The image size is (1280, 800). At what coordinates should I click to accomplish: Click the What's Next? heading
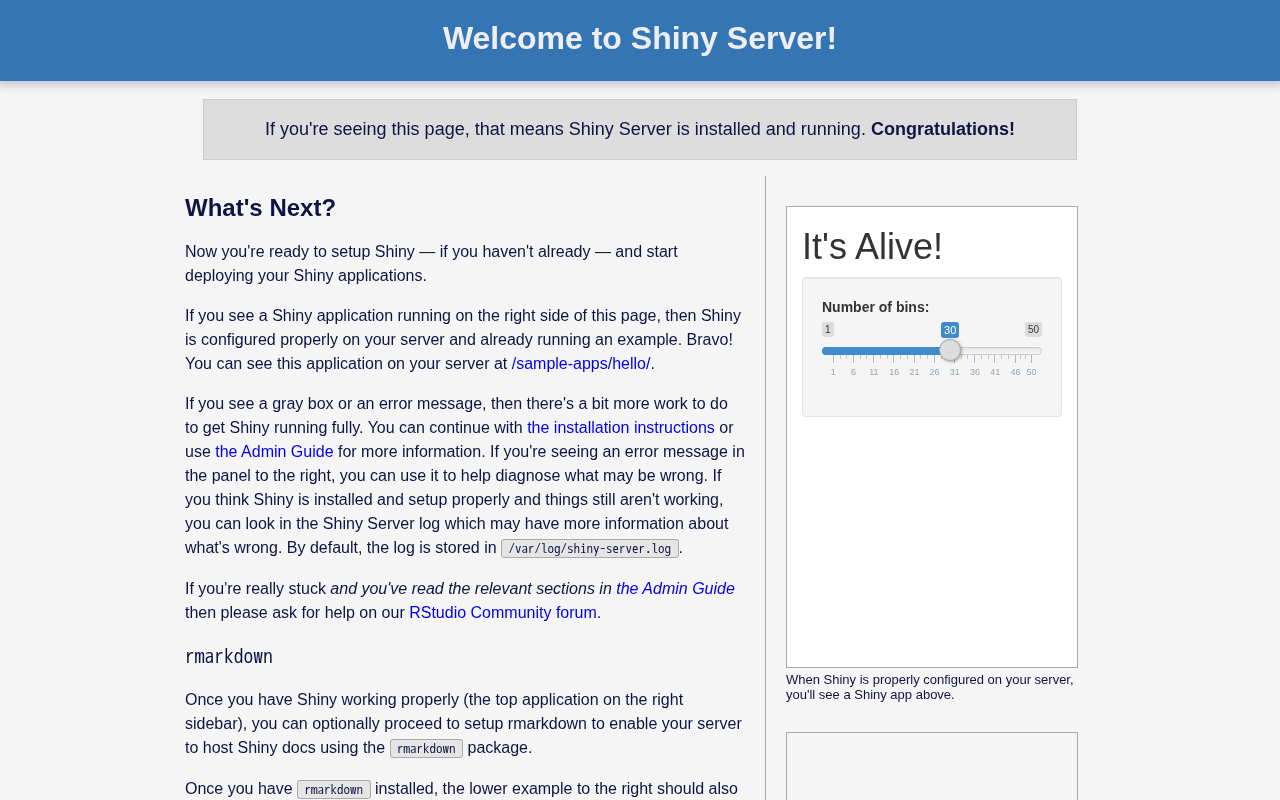tap(260, 208)
